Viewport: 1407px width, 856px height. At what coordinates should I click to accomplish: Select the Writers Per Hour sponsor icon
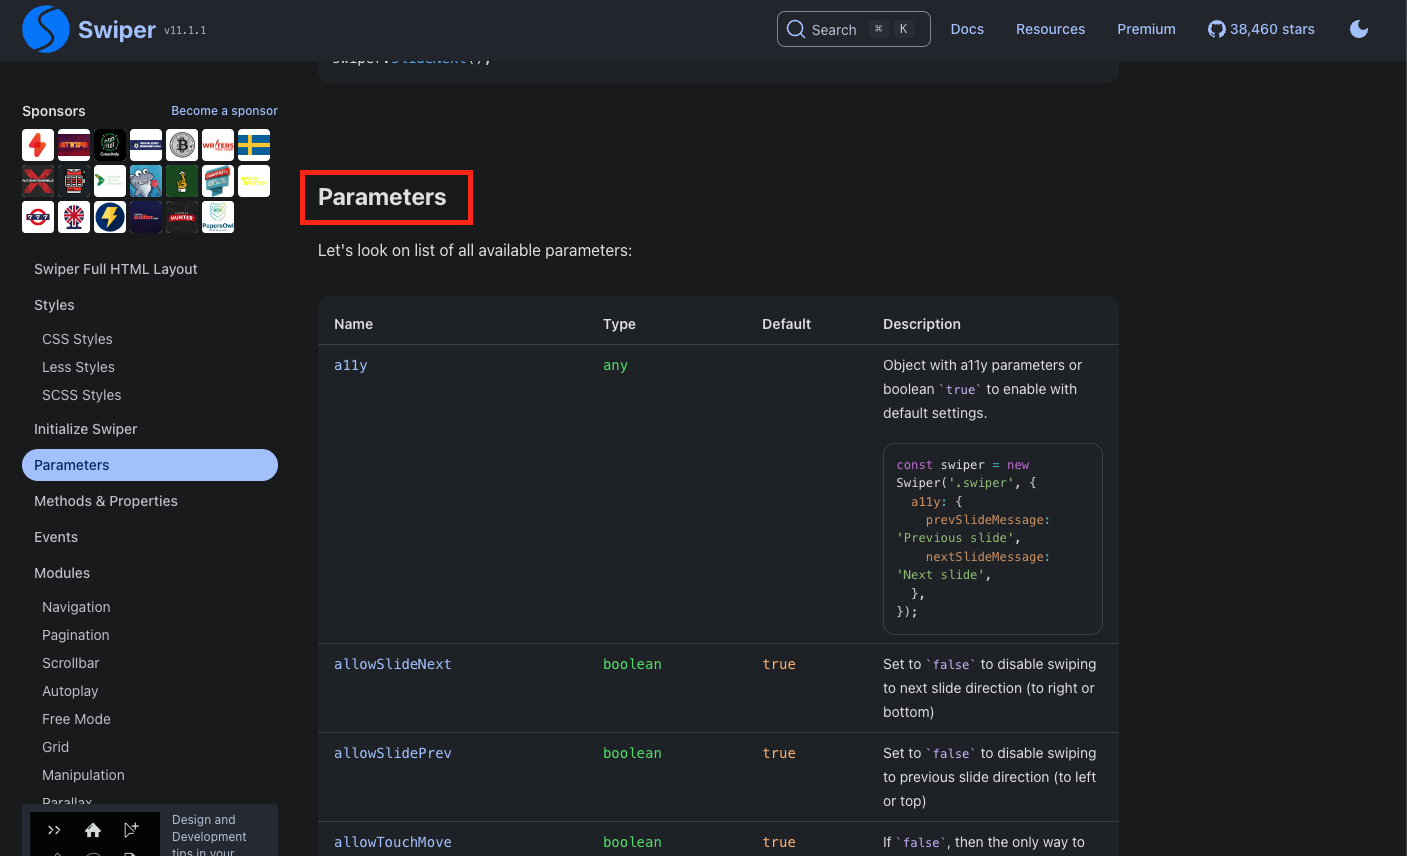click(217, 144)
